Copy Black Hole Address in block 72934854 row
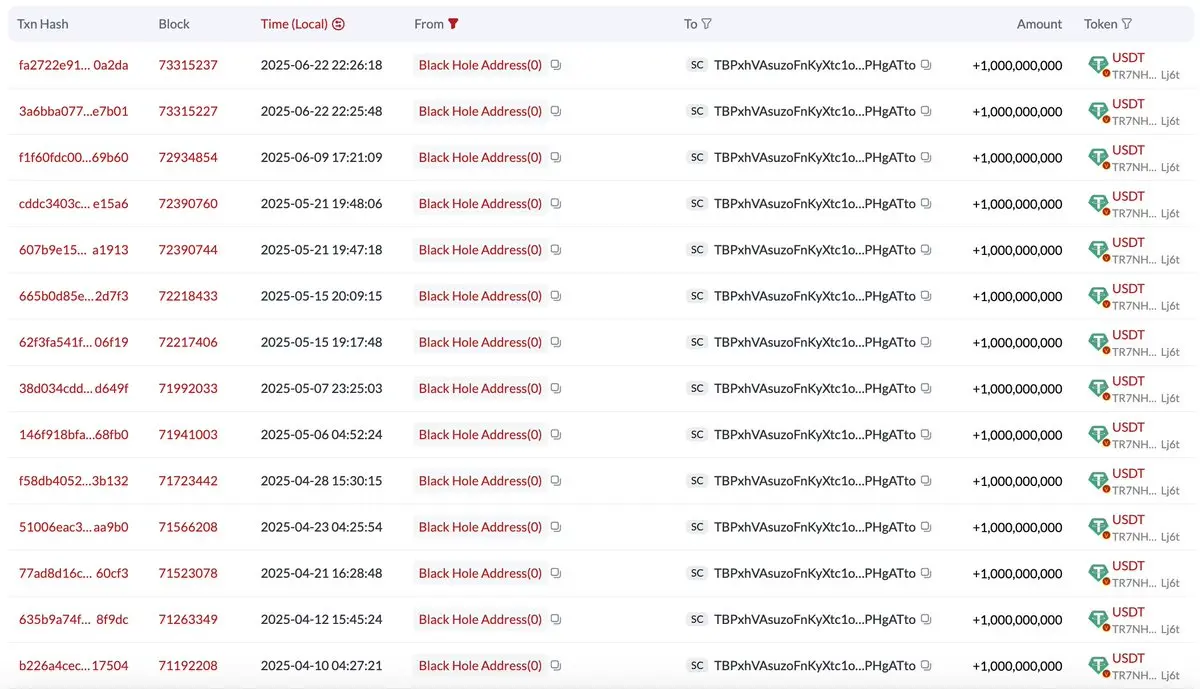The image size is (1200, 689). [556, 157]
